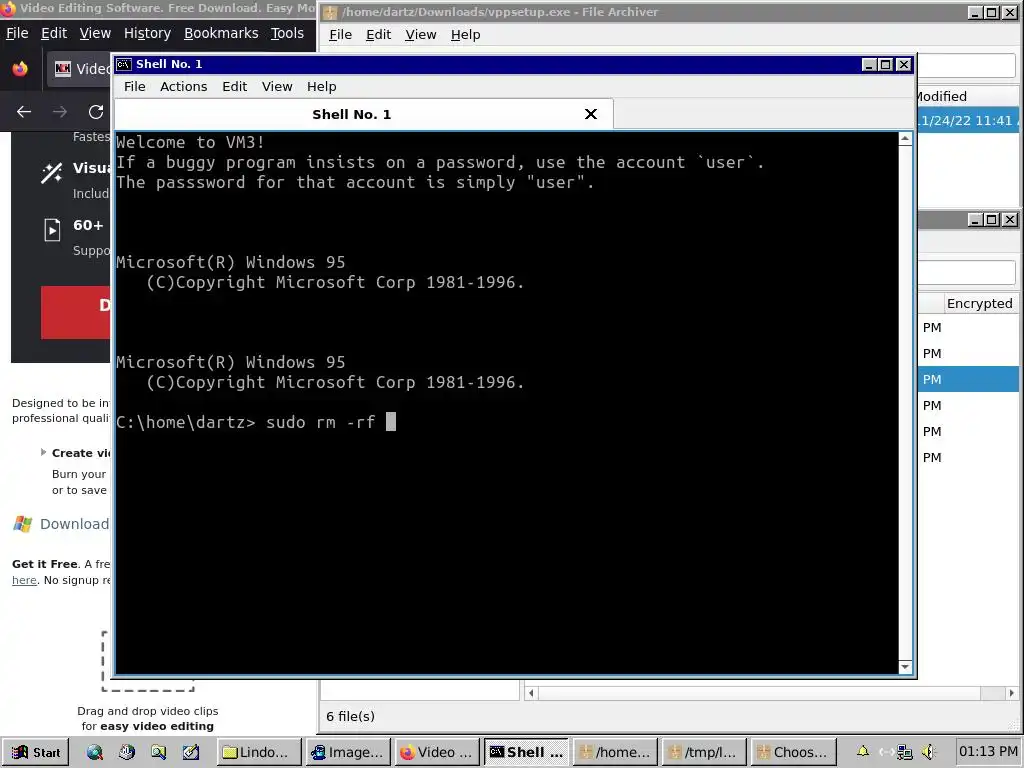Click the archive icon in File Archiver title bar
Screen dimensions: 1024x768
pyautogui.click(x=330, y=12)
